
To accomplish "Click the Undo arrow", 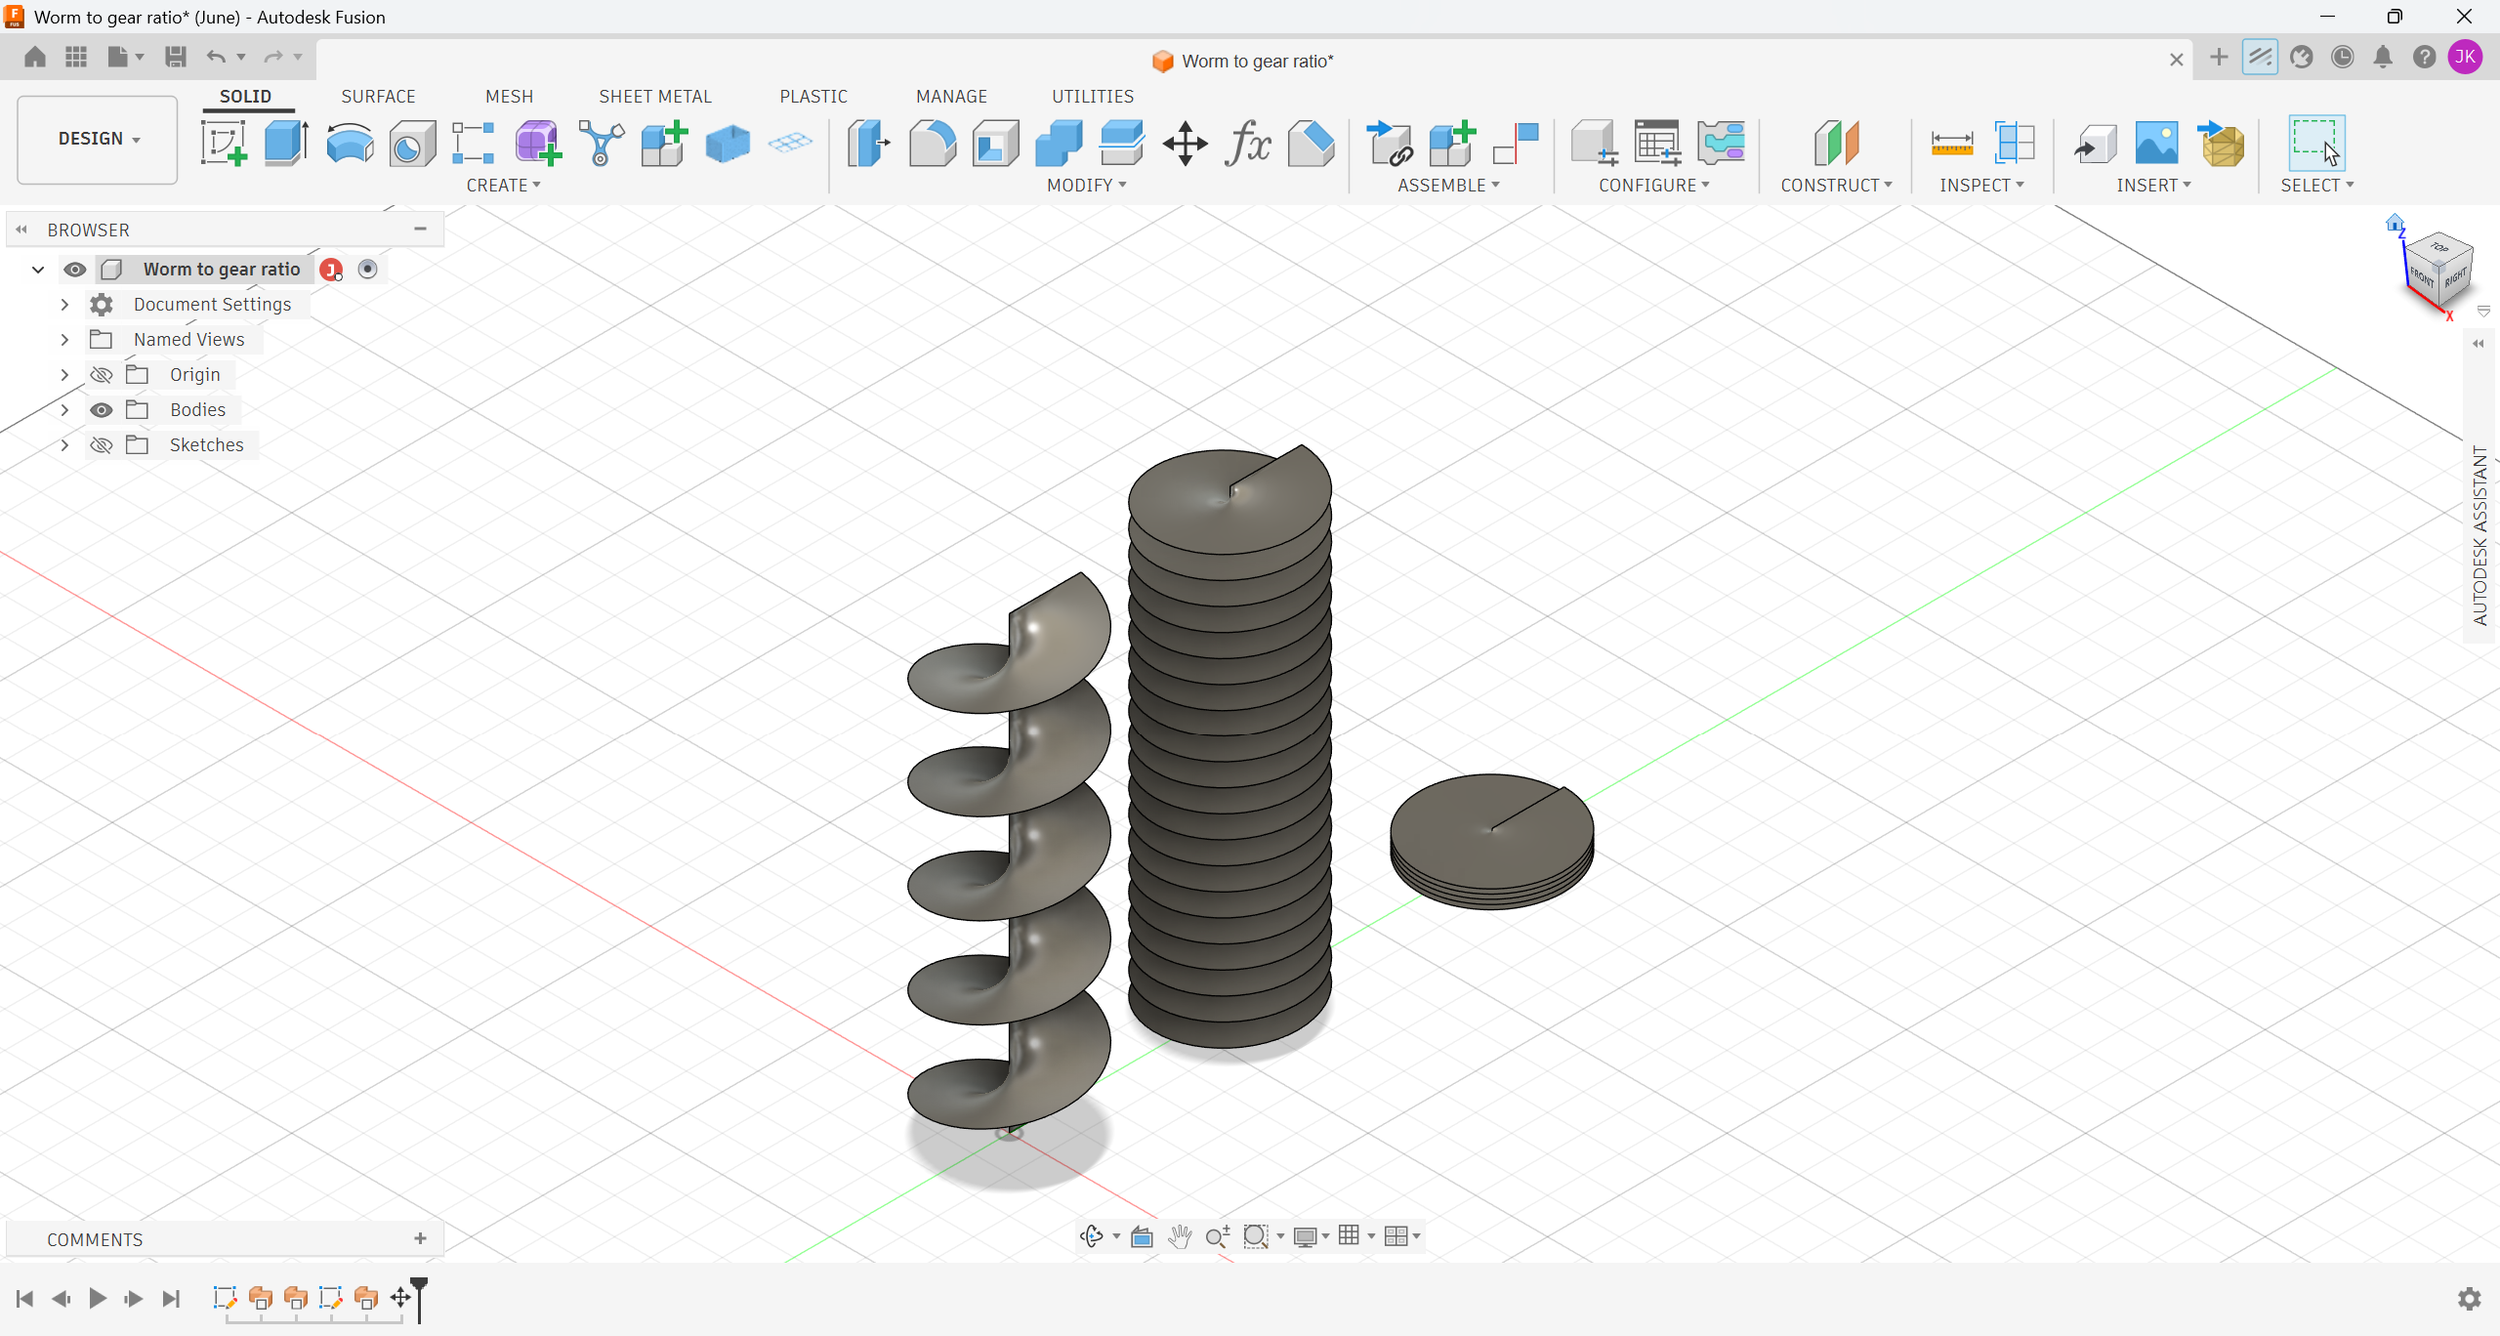I will (x=215, y=57).
